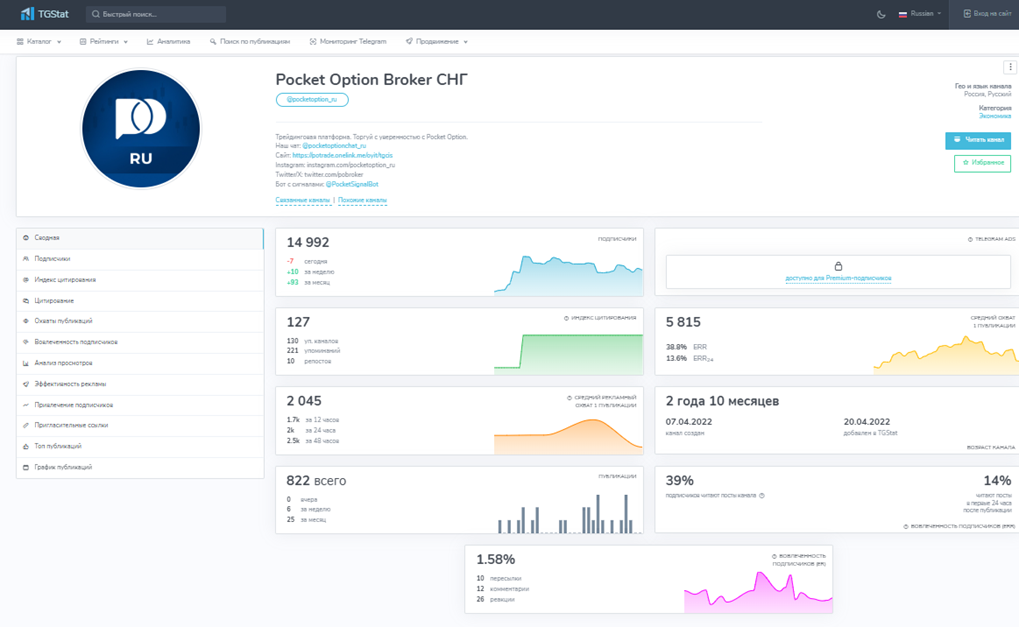Open 'Аналитика' in the navigation bar
The height and width of the screenshot is (627, 1019).
pyautogui.click(x=168, y=42)
